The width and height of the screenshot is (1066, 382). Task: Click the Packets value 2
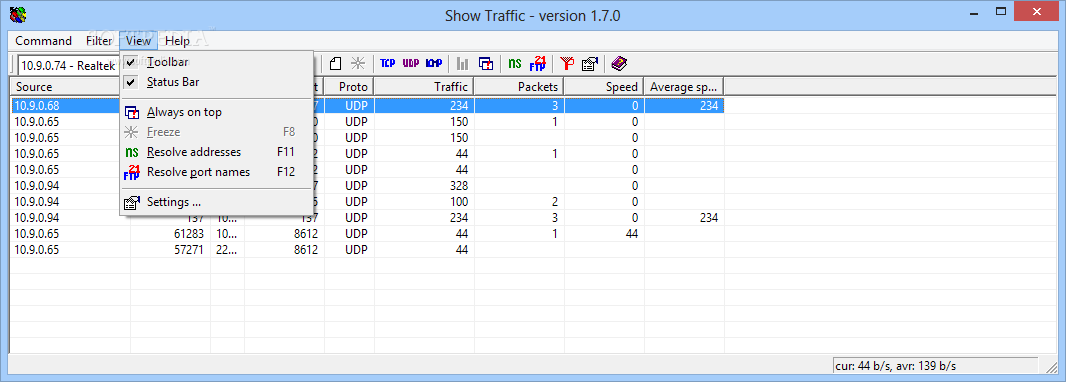point(555,202)
